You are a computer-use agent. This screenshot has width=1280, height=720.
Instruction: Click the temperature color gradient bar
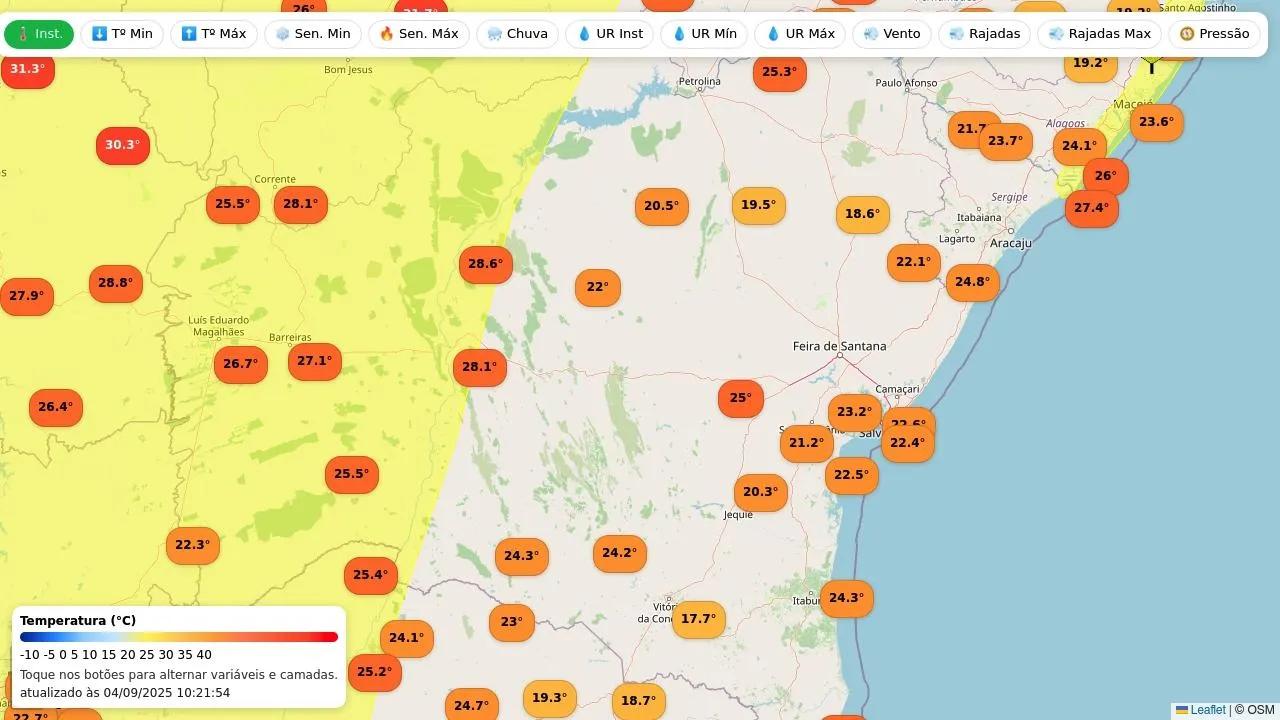[x=179, y=637]
